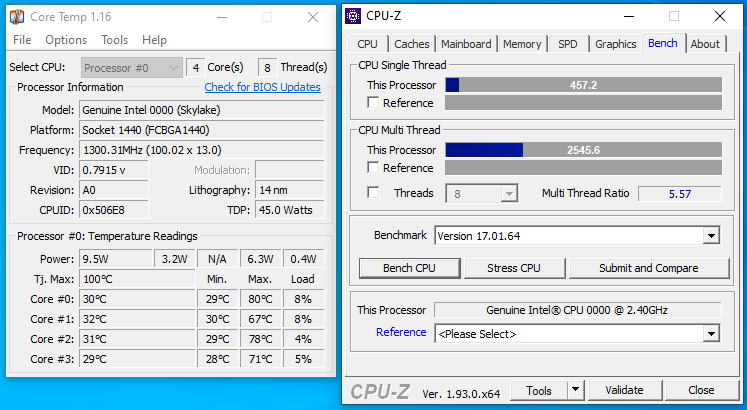Open the Caches tab
Screen dimensions: 747x410
coord(412,44)
